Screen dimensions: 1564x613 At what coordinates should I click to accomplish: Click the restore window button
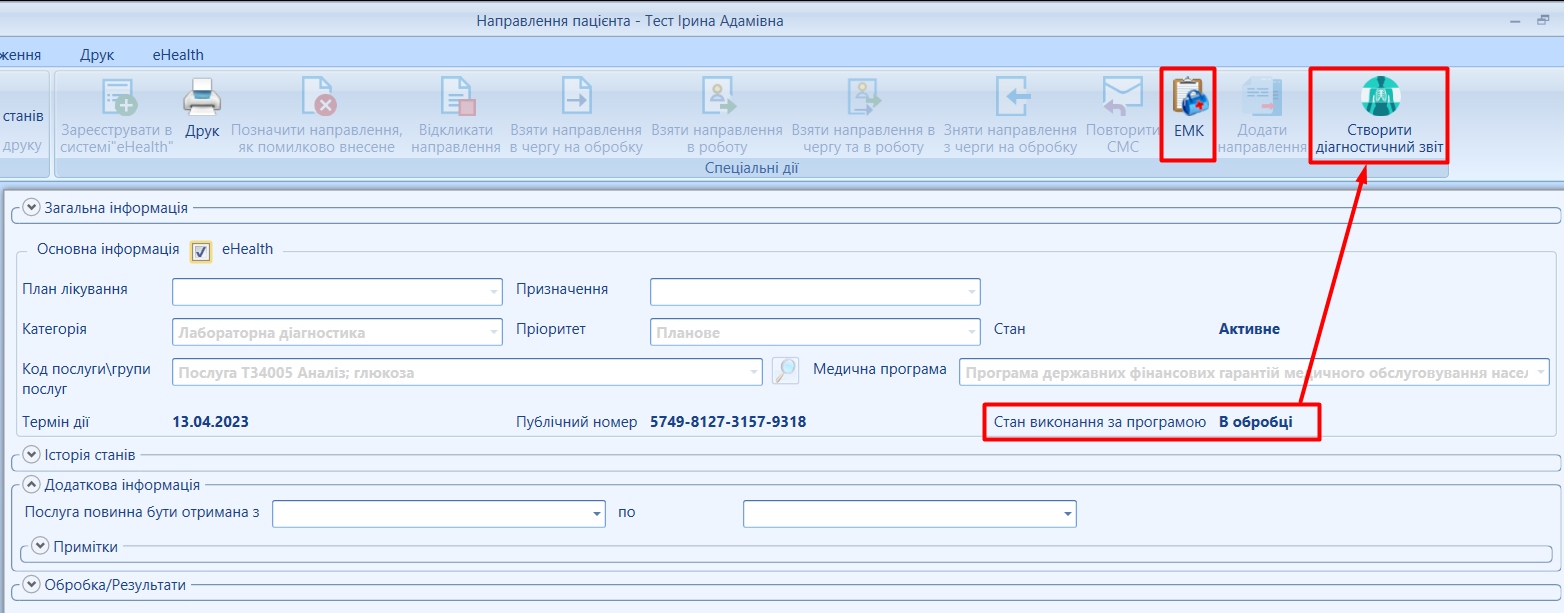pos(1543,20)
